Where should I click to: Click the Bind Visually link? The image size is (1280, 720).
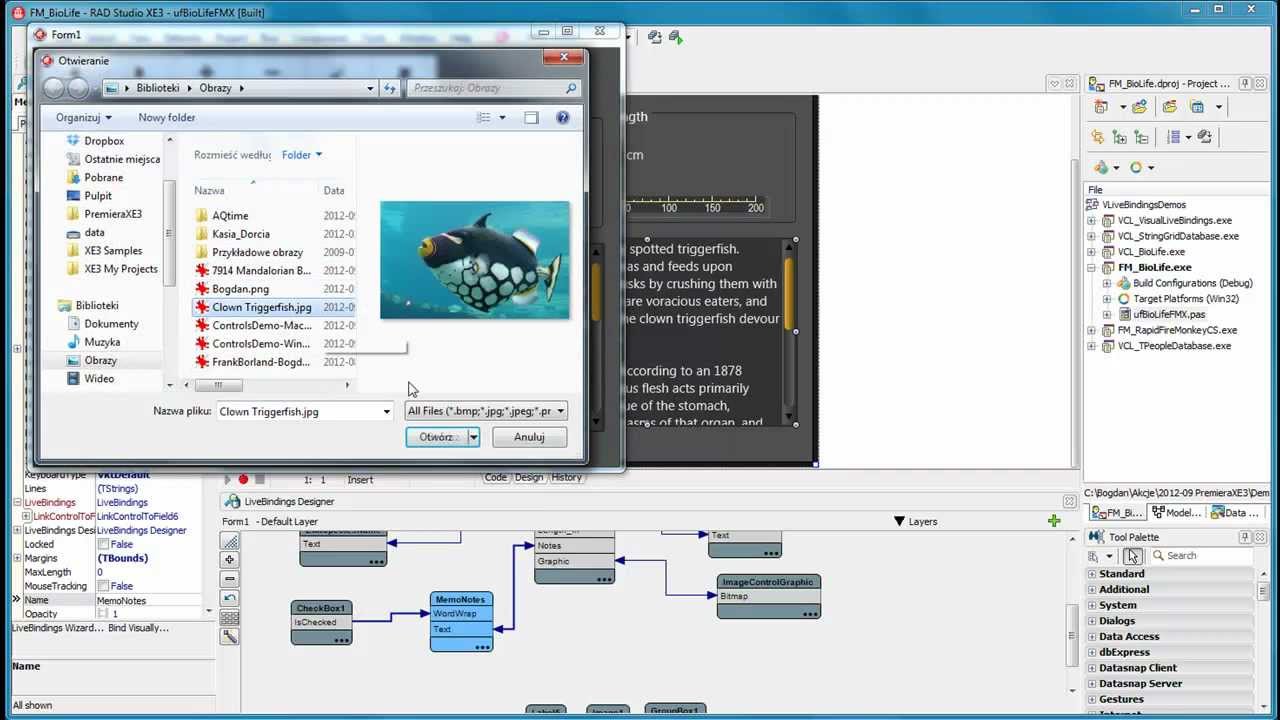[139, 628]
